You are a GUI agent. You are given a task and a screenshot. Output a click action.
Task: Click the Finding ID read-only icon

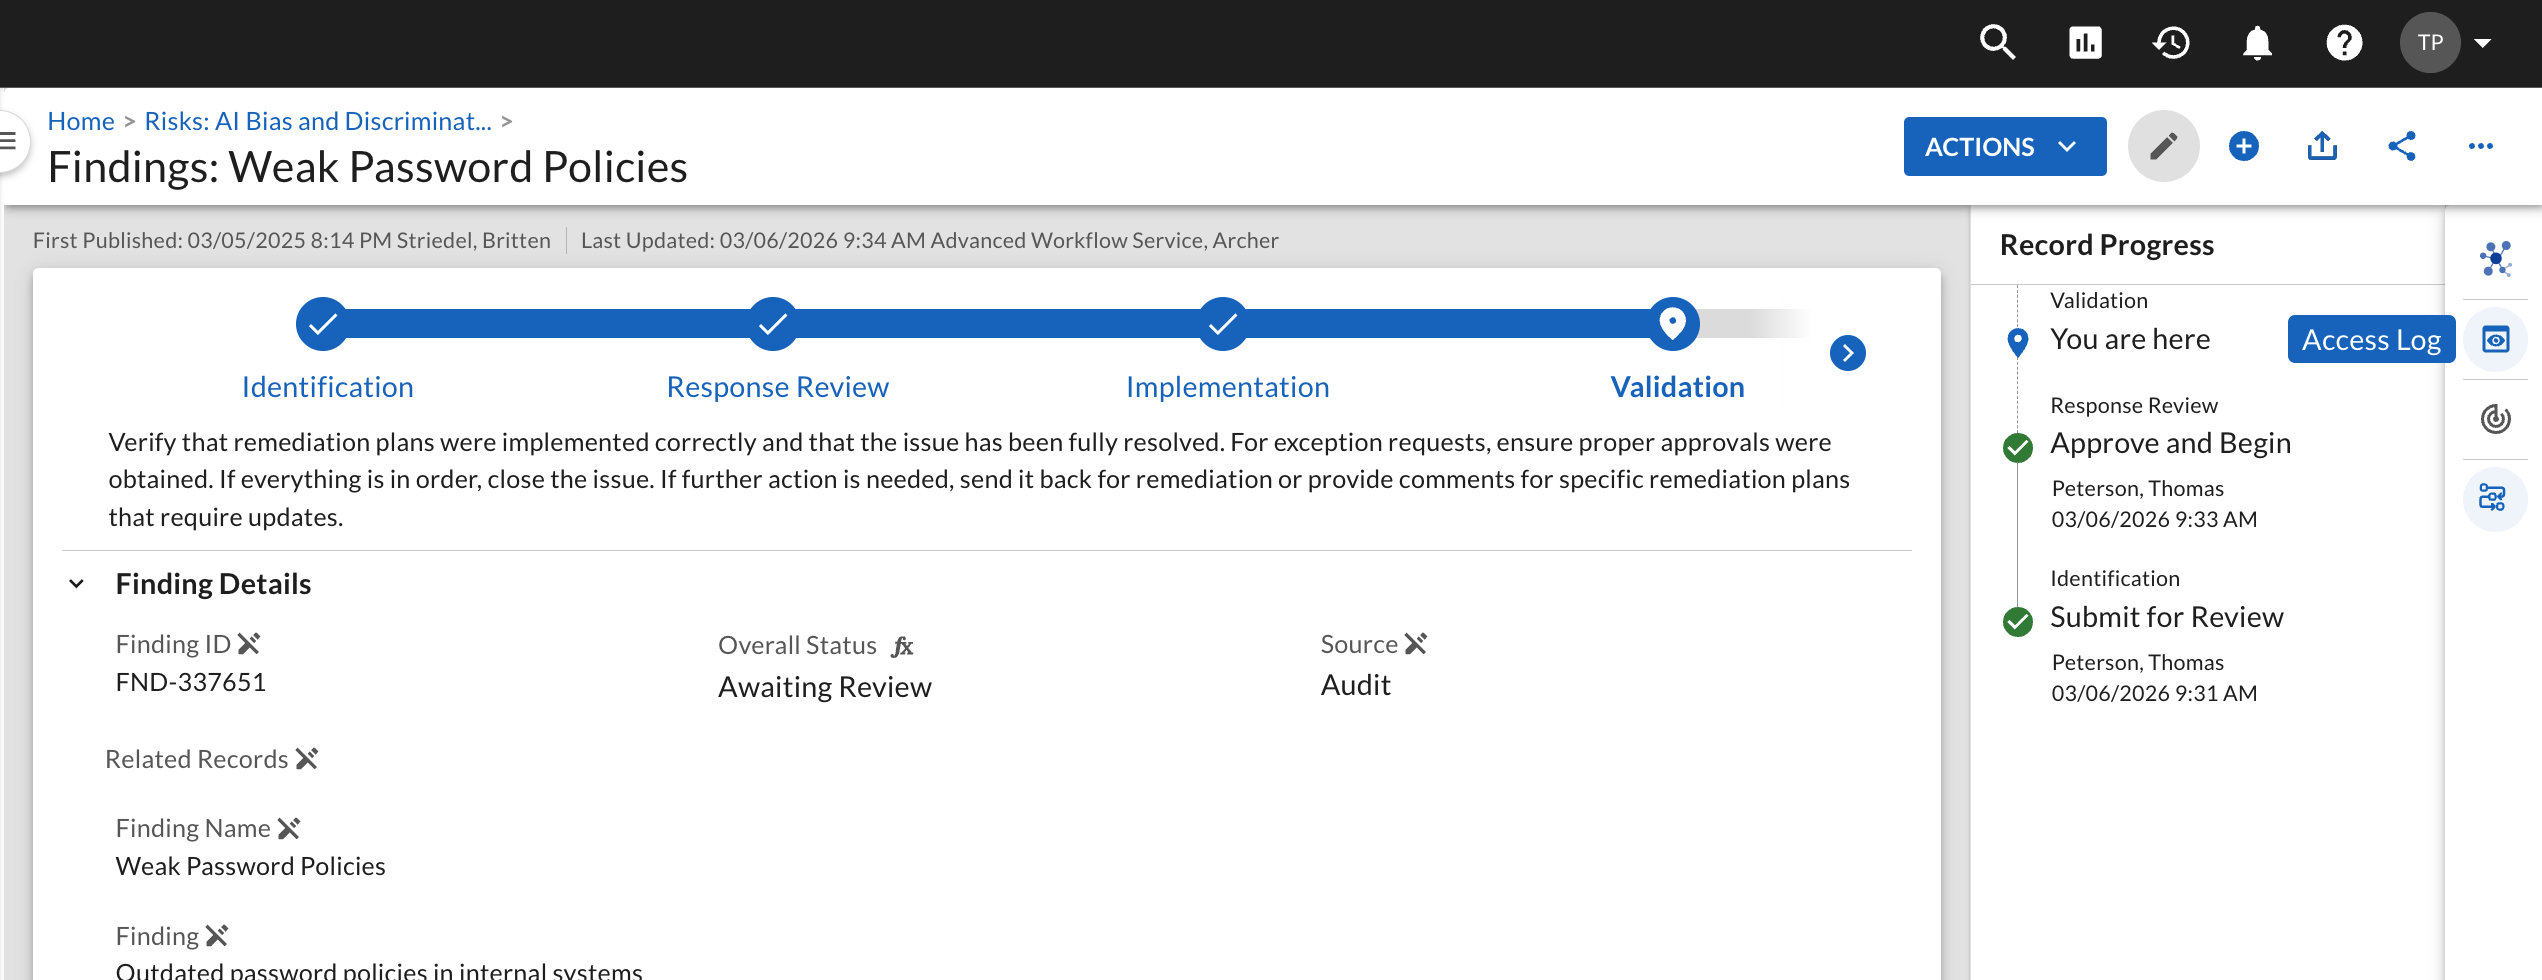tap(249, 644)
